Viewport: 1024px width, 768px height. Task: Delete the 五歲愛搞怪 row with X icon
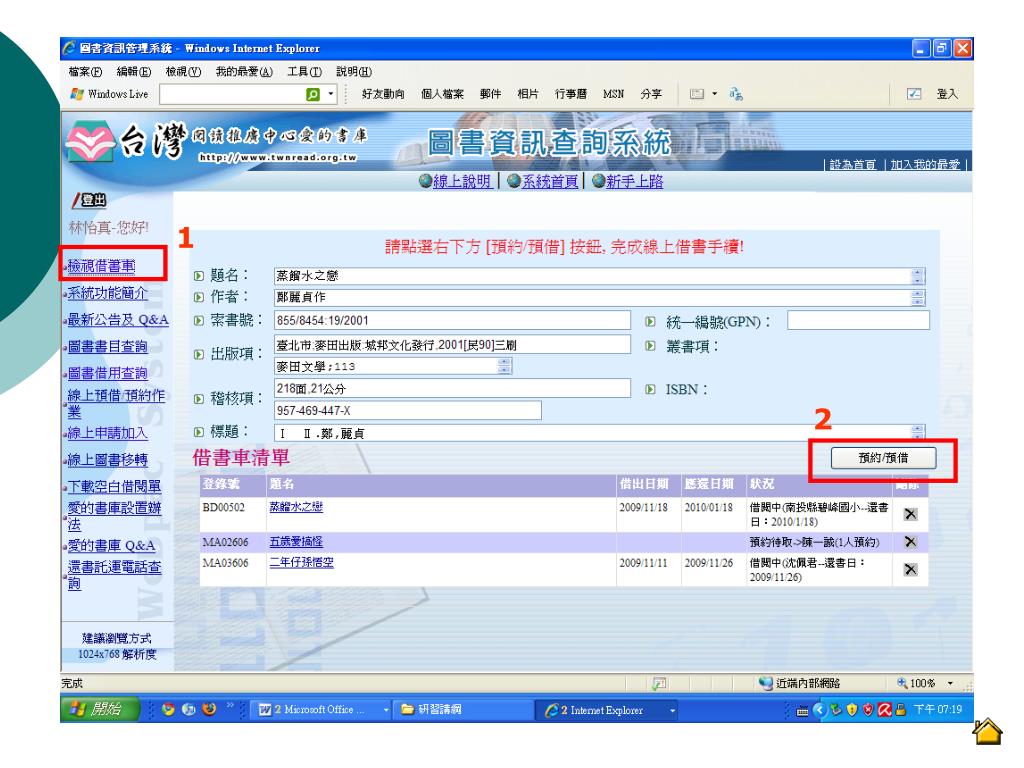(x=910, y=542)
